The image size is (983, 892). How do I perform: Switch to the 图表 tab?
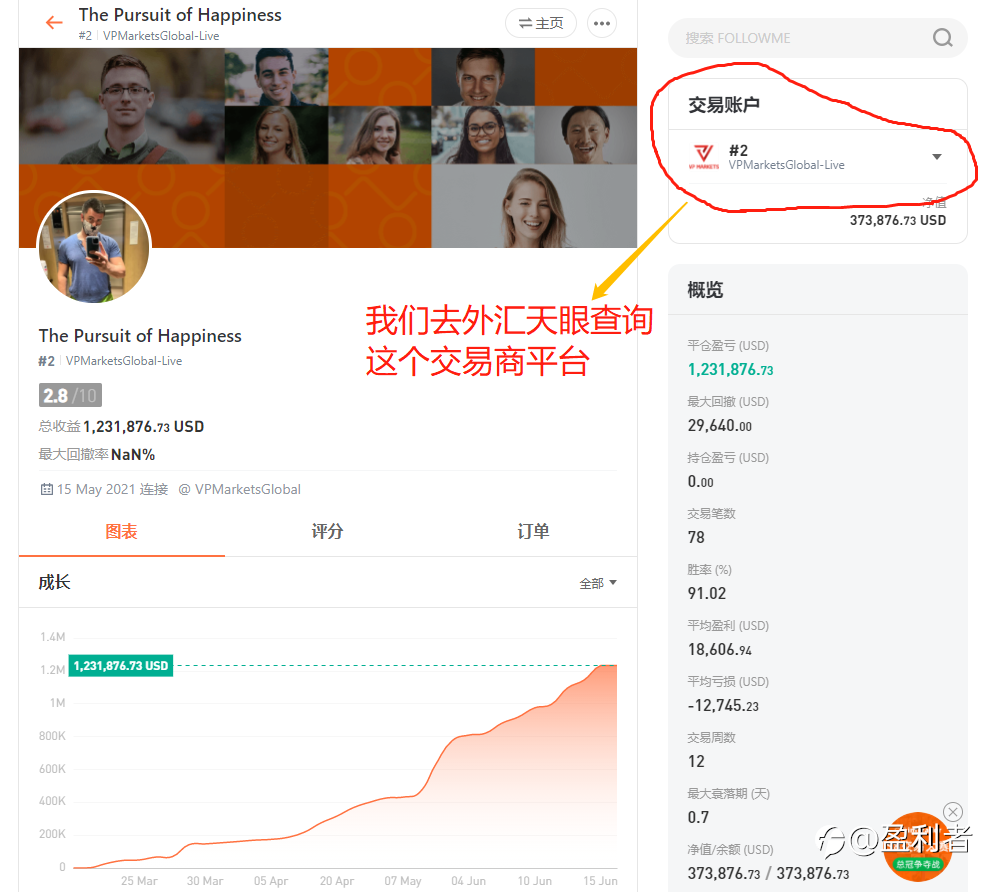click(121, 532)
